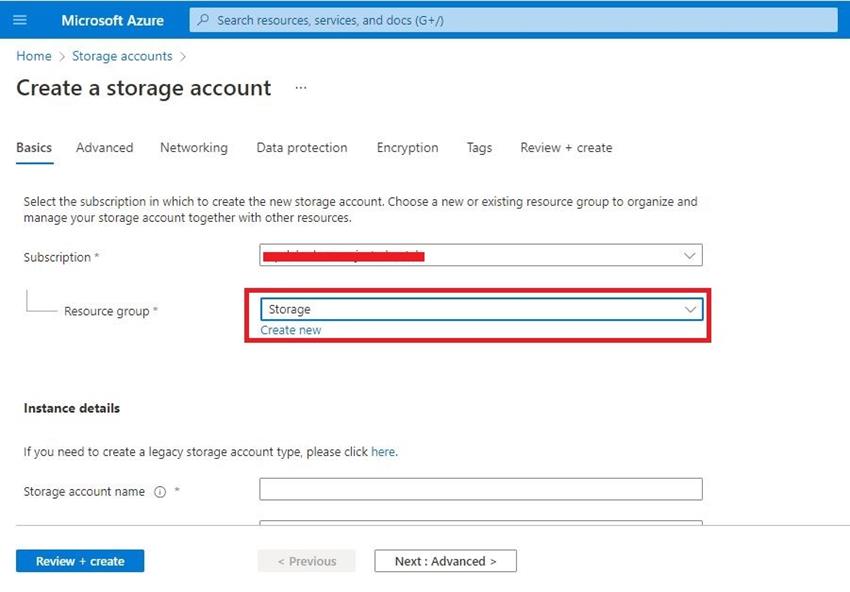Image resolution: width=850 pixels, height=592 pixels.
Task: Switch to the Advanced tab
Action: click(x=104, y=147)
